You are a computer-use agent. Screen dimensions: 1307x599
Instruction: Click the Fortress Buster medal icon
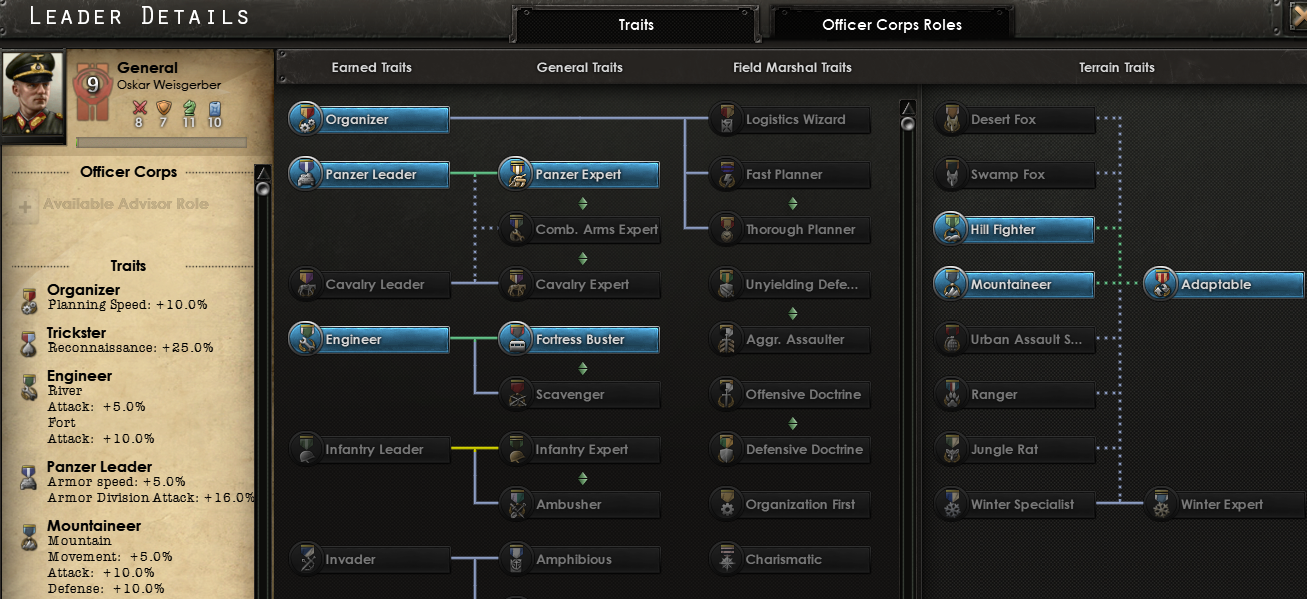(x=515, y=340)
